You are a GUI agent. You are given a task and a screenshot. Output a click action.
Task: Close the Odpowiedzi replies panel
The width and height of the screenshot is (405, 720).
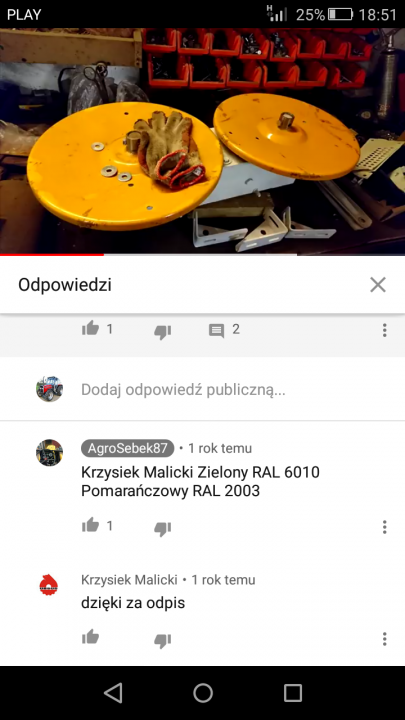378,285
